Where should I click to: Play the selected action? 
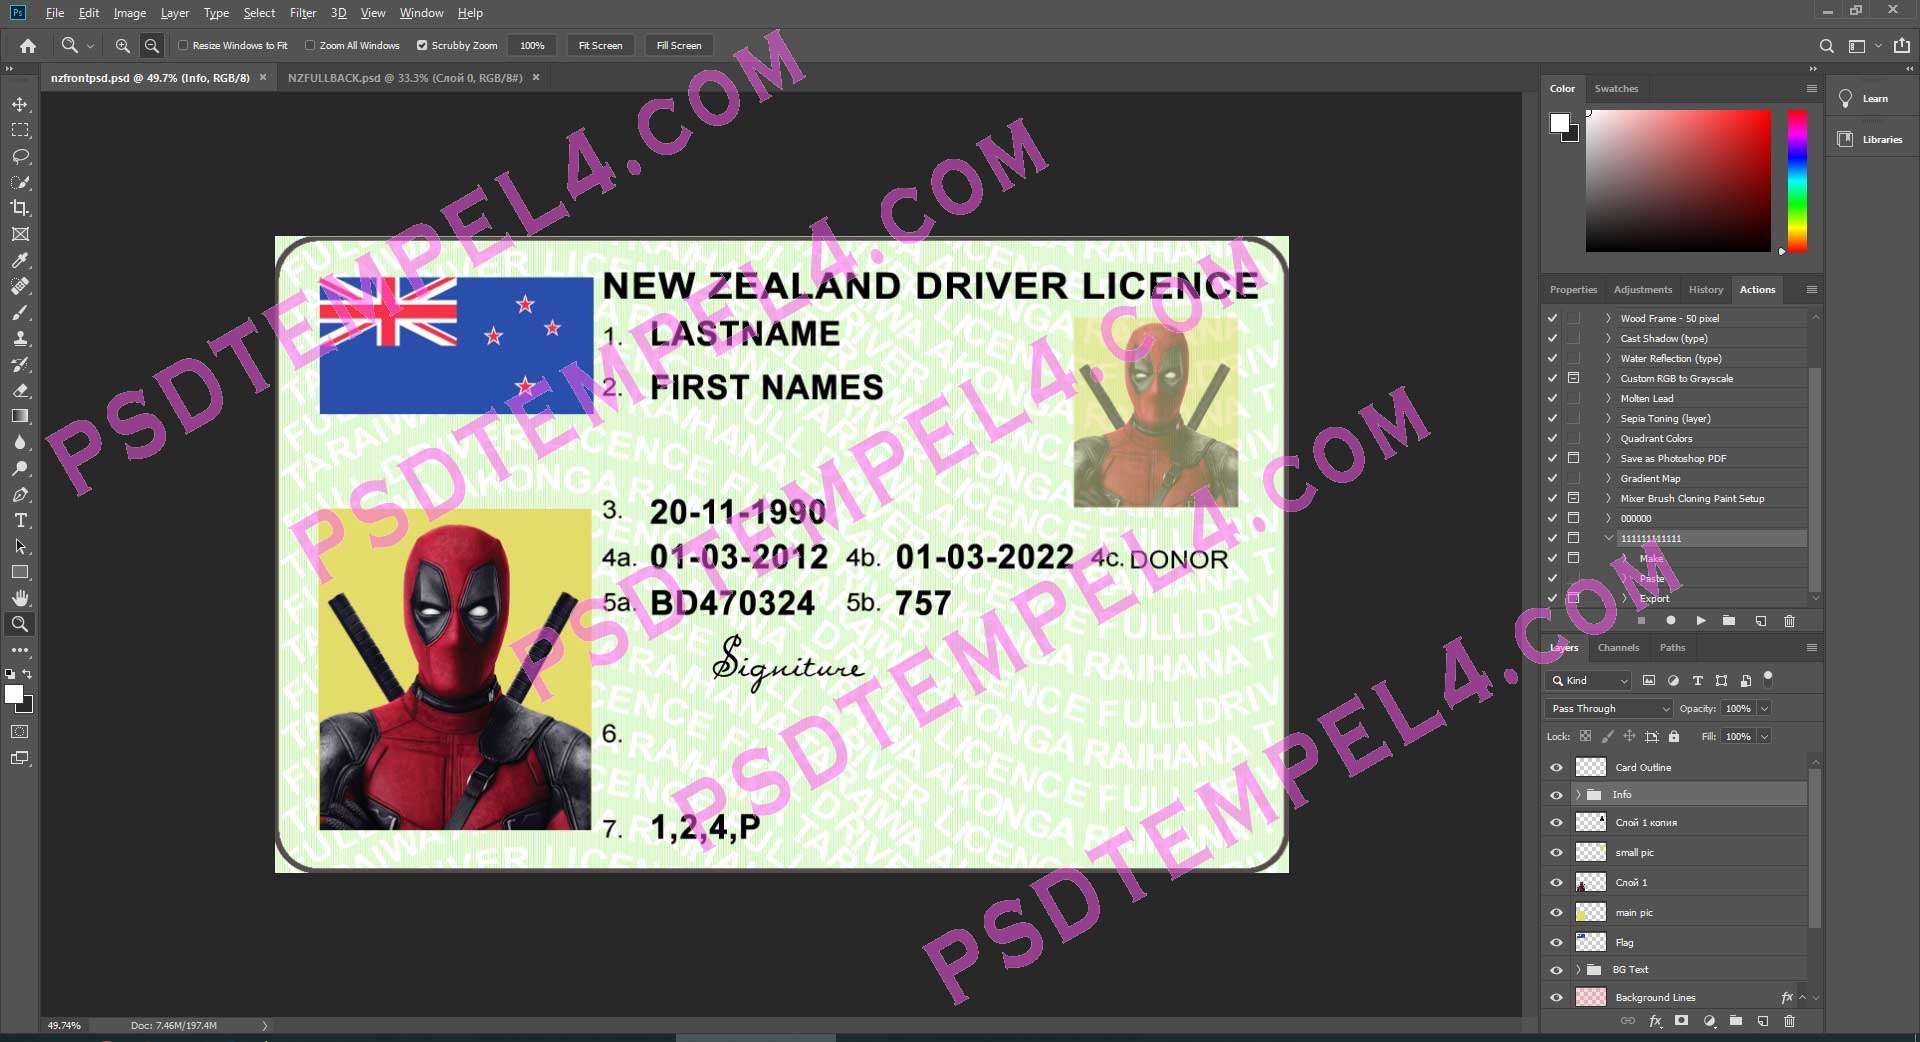(1700, 621)
